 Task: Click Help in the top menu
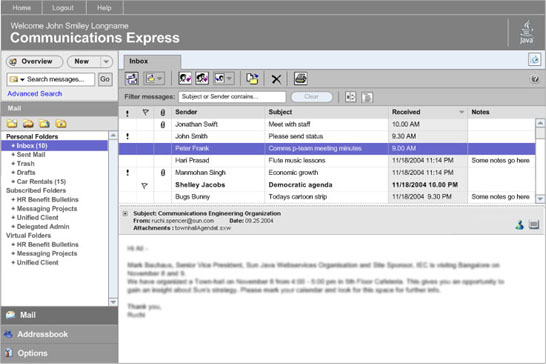coord(104,8)
